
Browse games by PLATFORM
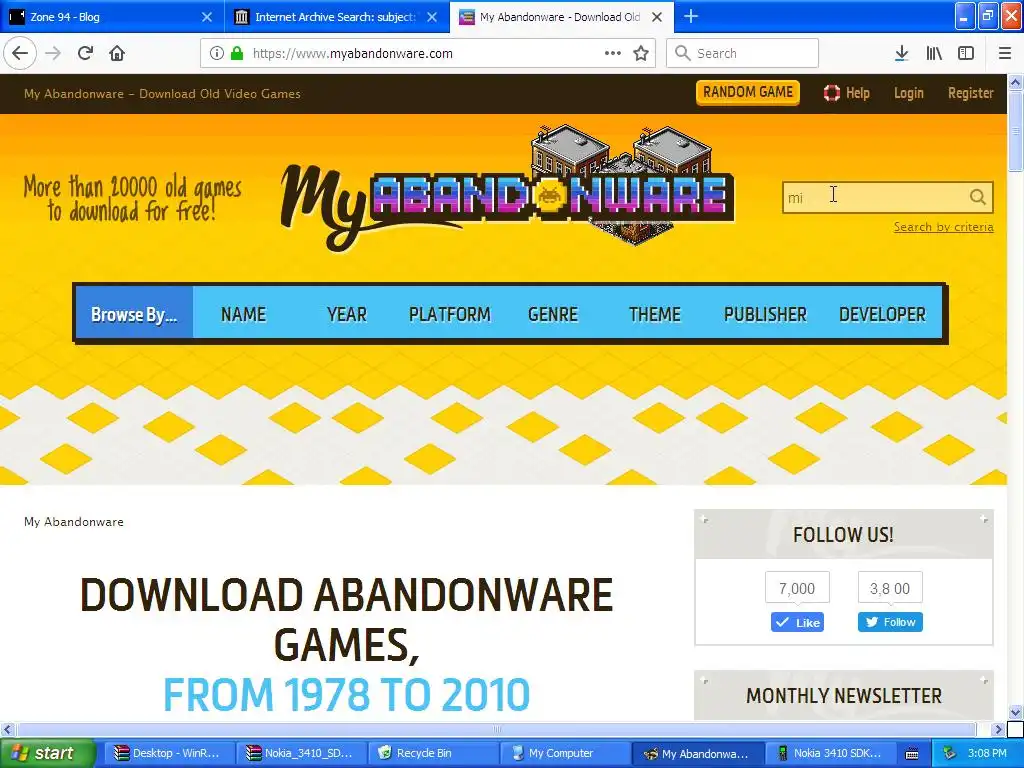click(449, 314)
